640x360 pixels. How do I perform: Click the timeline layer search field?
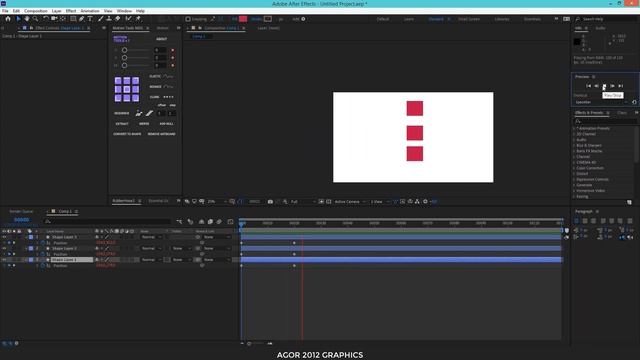[108, 221]
